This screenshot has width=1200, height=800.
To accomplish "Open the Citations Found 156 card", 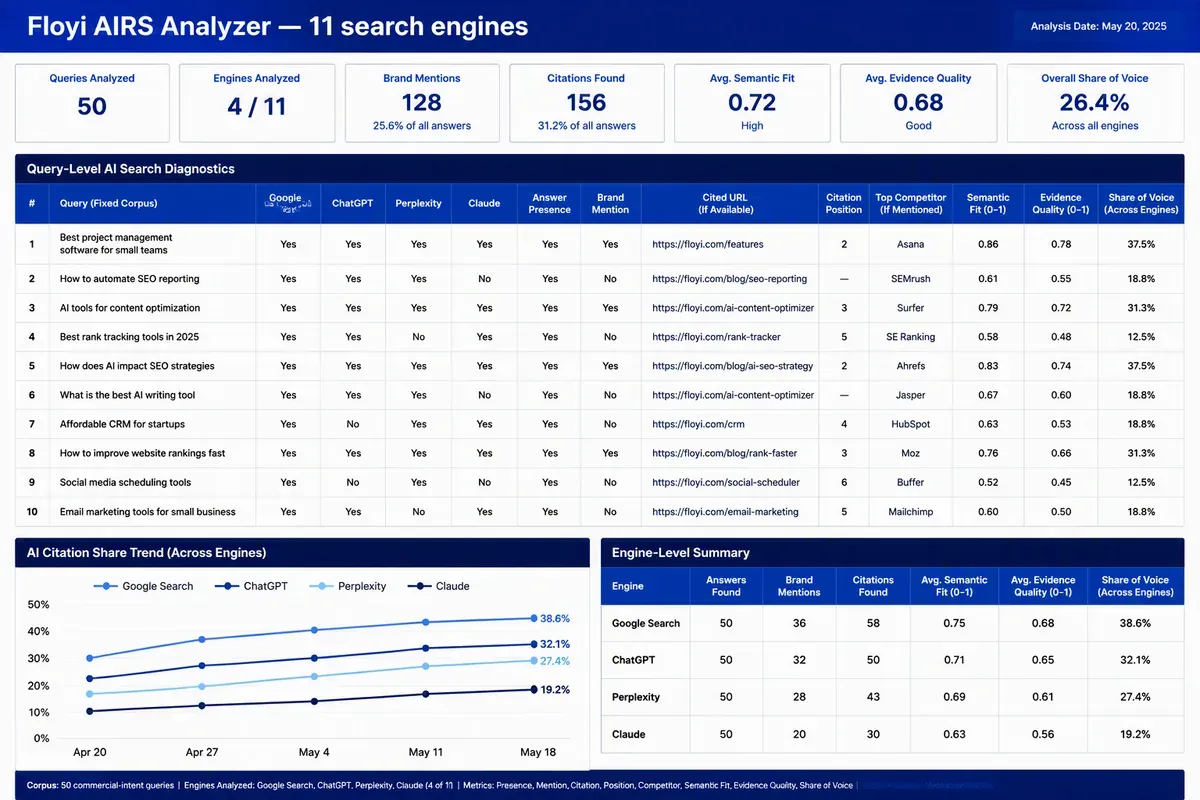I will 586,103.
